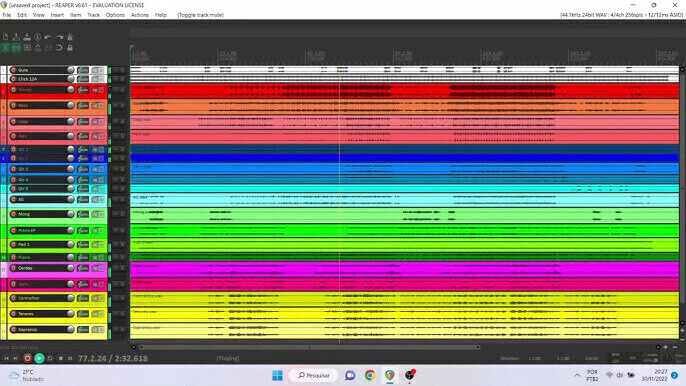Screen dimensions: 686x386
Task: Toggle the locking padlock icon
Action: (70, 48)
